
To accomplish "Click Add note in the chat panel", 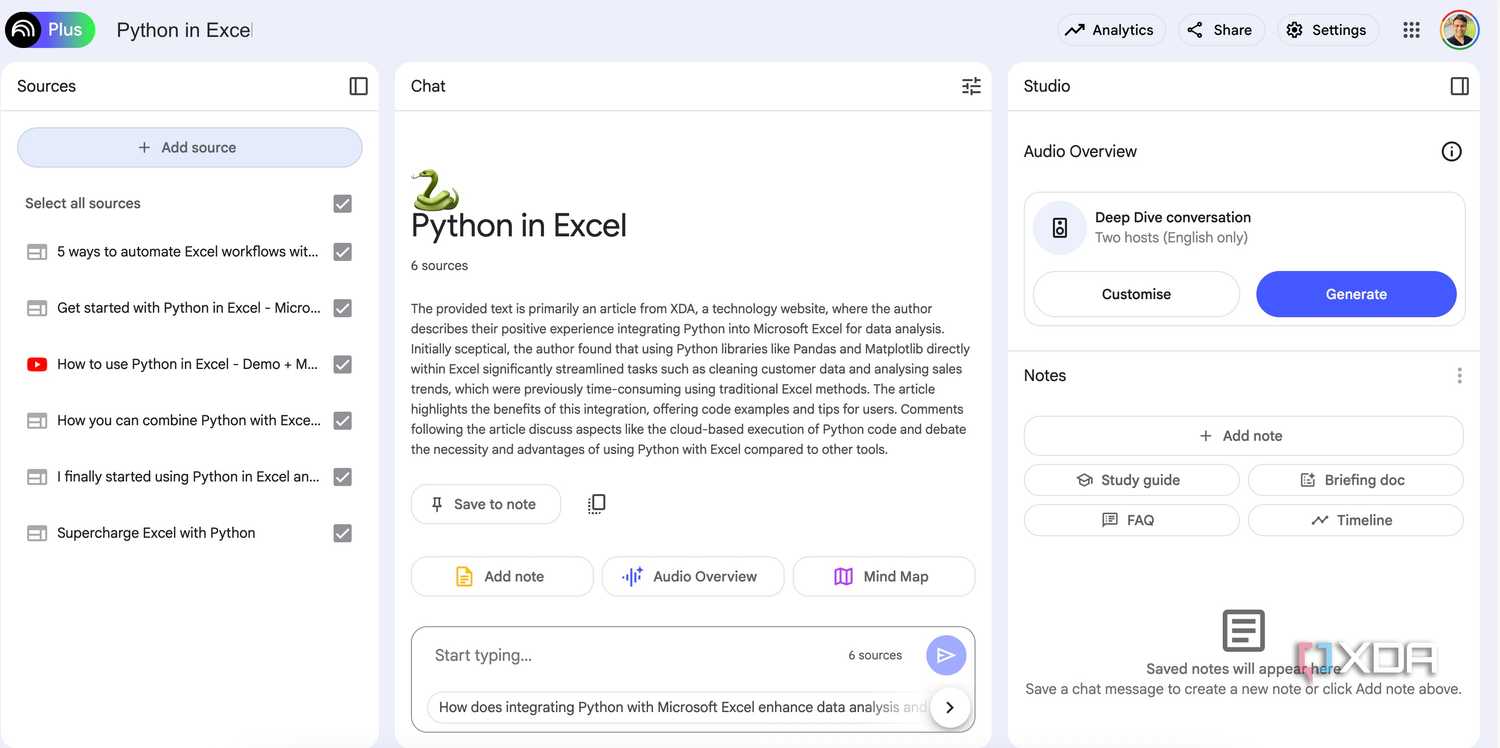I will pos(502,577).
